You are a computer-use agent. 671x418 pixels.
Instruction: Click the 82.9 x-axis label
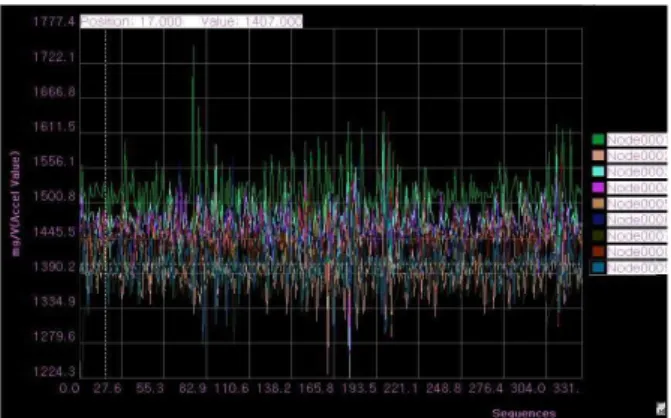pos(193,388)
